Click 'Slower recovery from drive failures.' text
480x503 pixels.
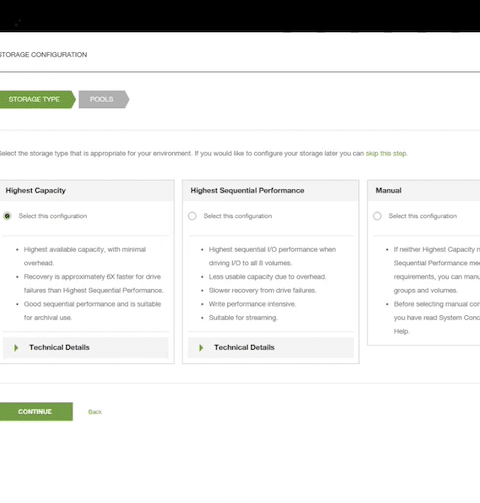(x=262, y=290)
